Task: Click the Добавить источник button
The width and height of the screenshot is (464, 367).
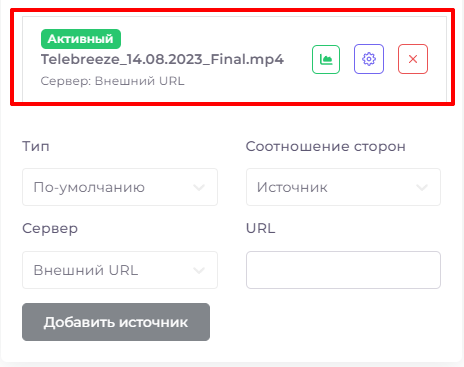Action: point(116,322)
